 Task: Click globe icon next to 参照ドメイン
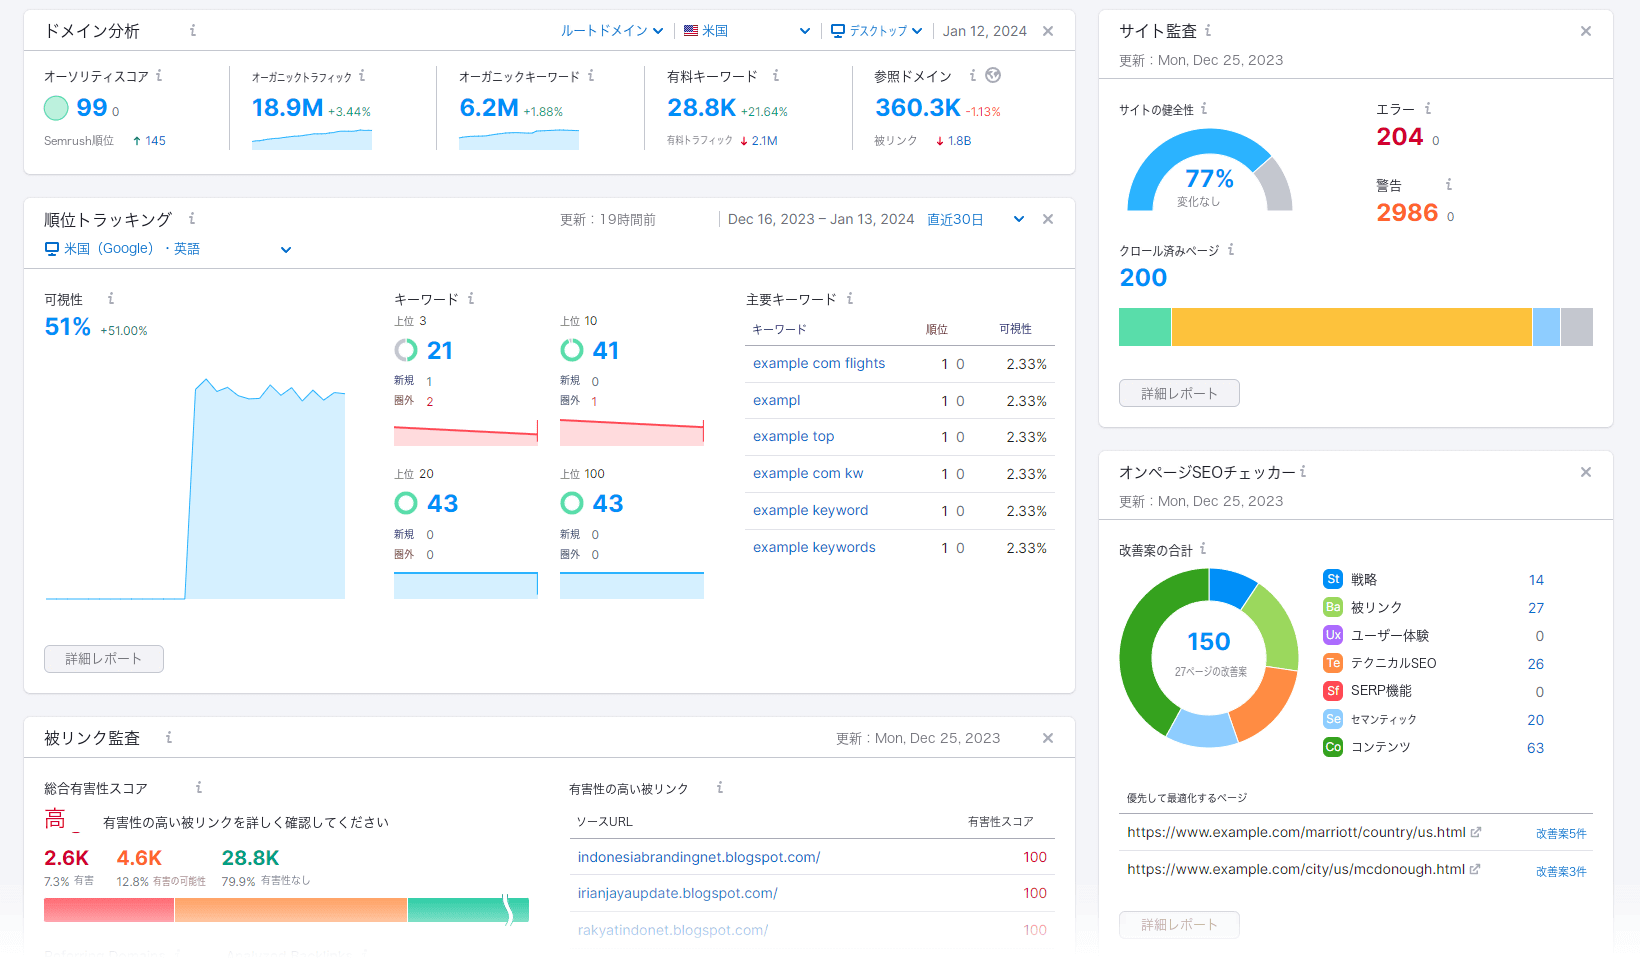coord(993,75)
